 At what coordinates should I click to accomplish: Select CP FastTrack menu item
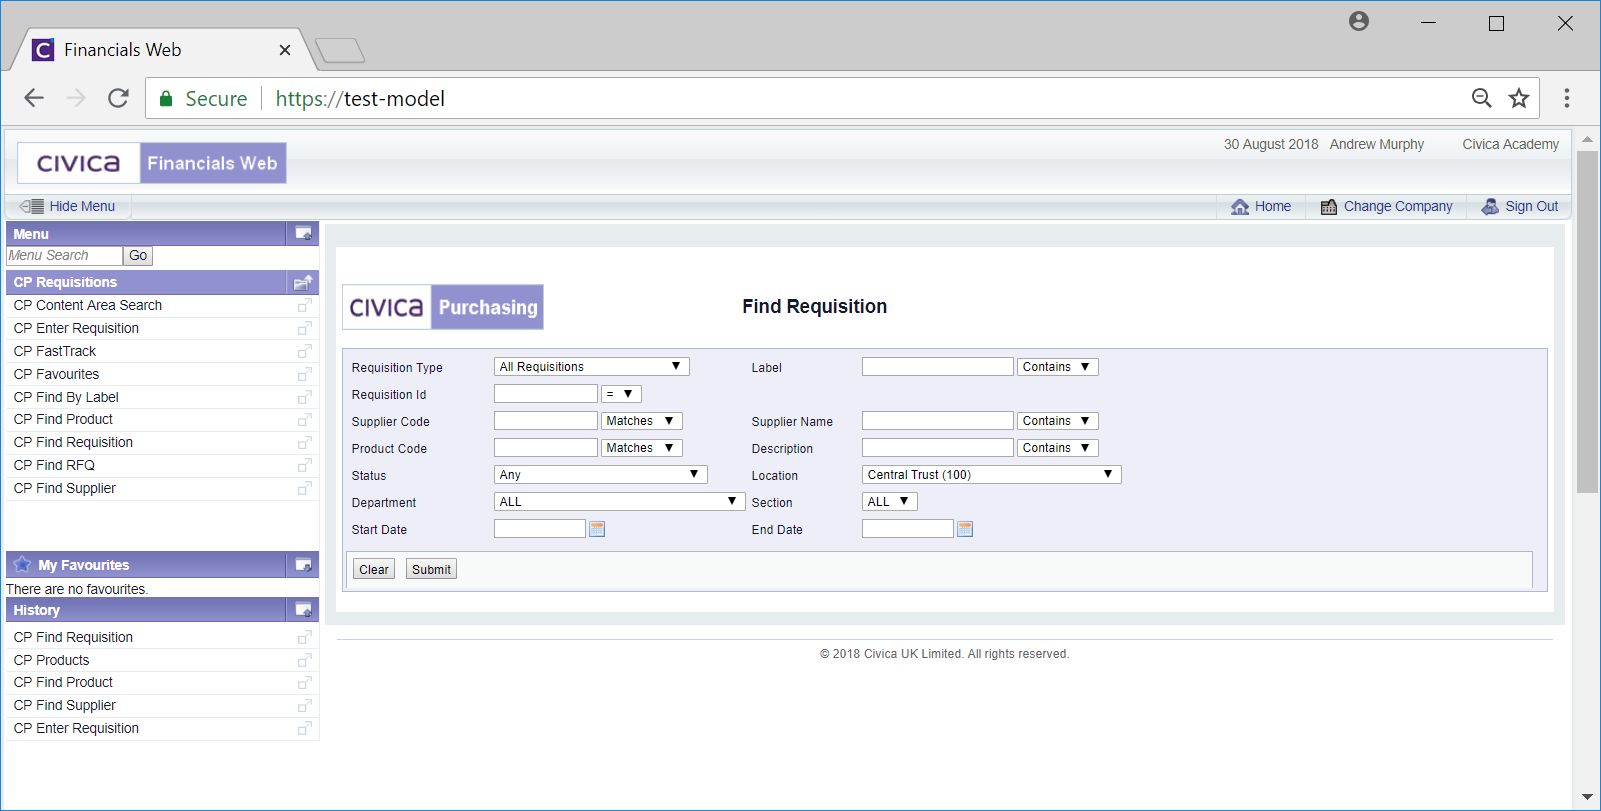[x=55, y=351]
